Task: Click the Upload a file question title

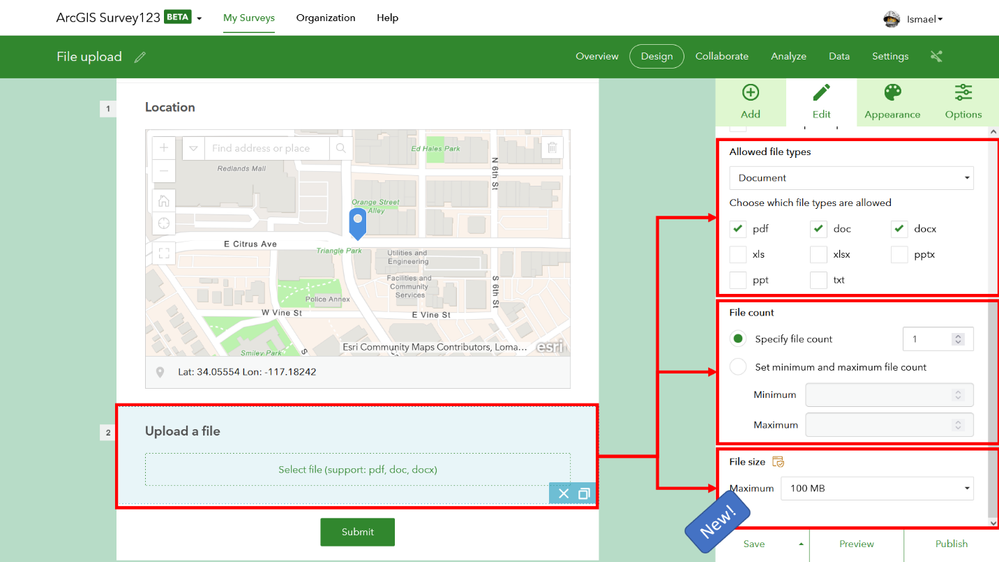Action: click(x=182, y=431)
